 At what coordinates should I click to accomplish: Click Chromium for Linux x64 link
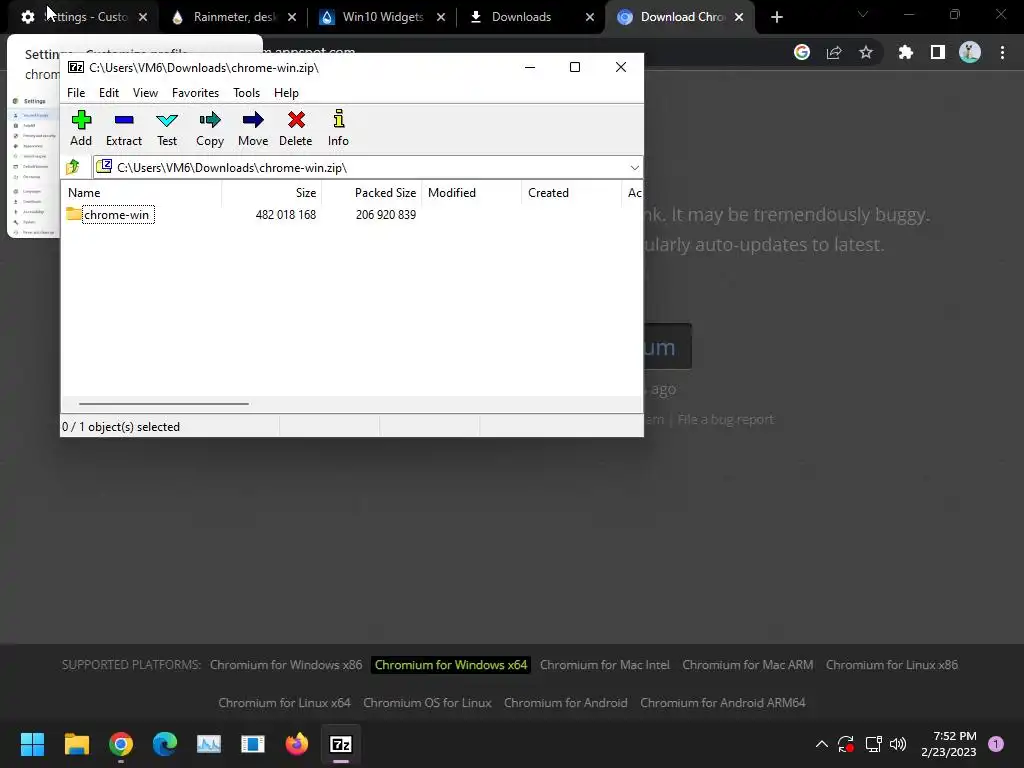pos(284,703)
